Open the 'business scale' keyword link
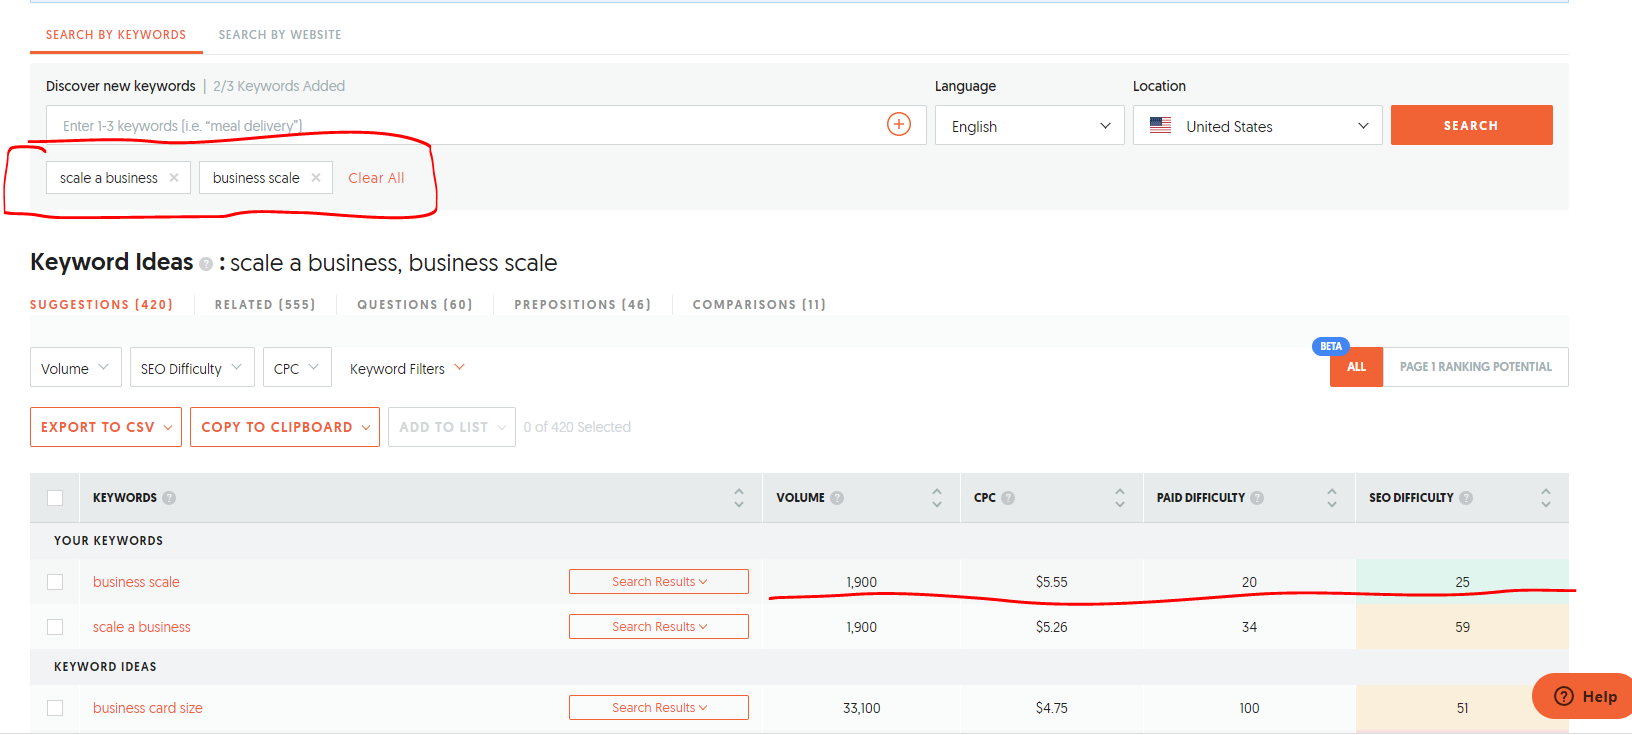This screenshot has height=735, width=1632. coord(136,582)
